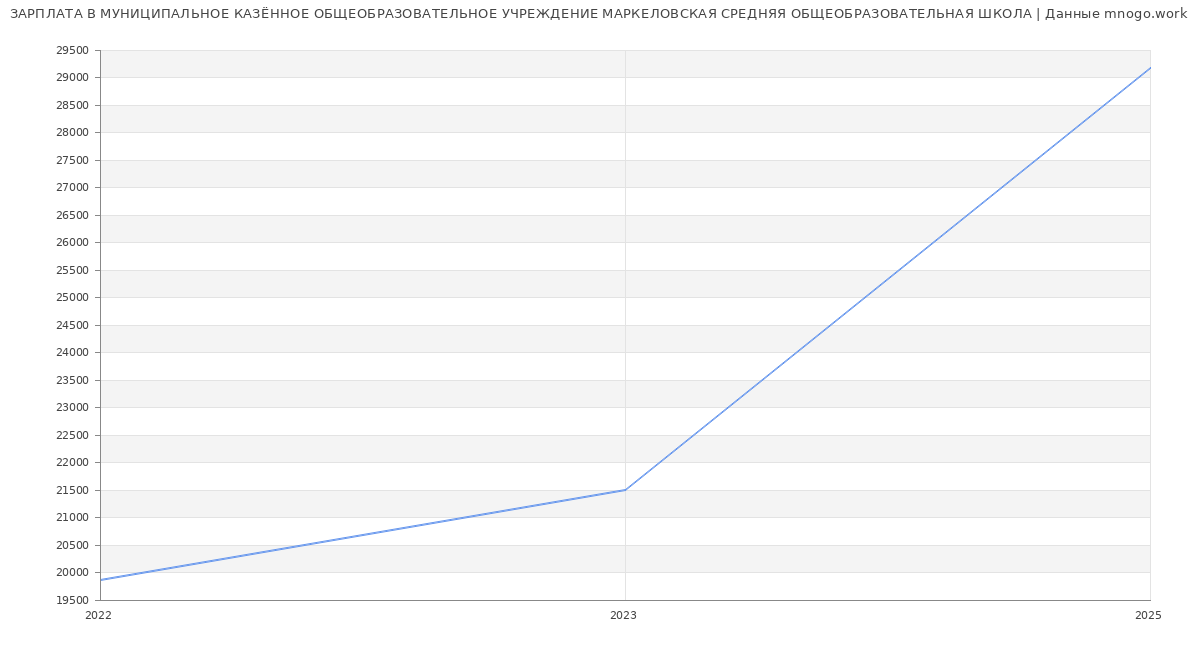Click the 23000 y-axis label
This screenshot has height=650, width=1200.
73,408
